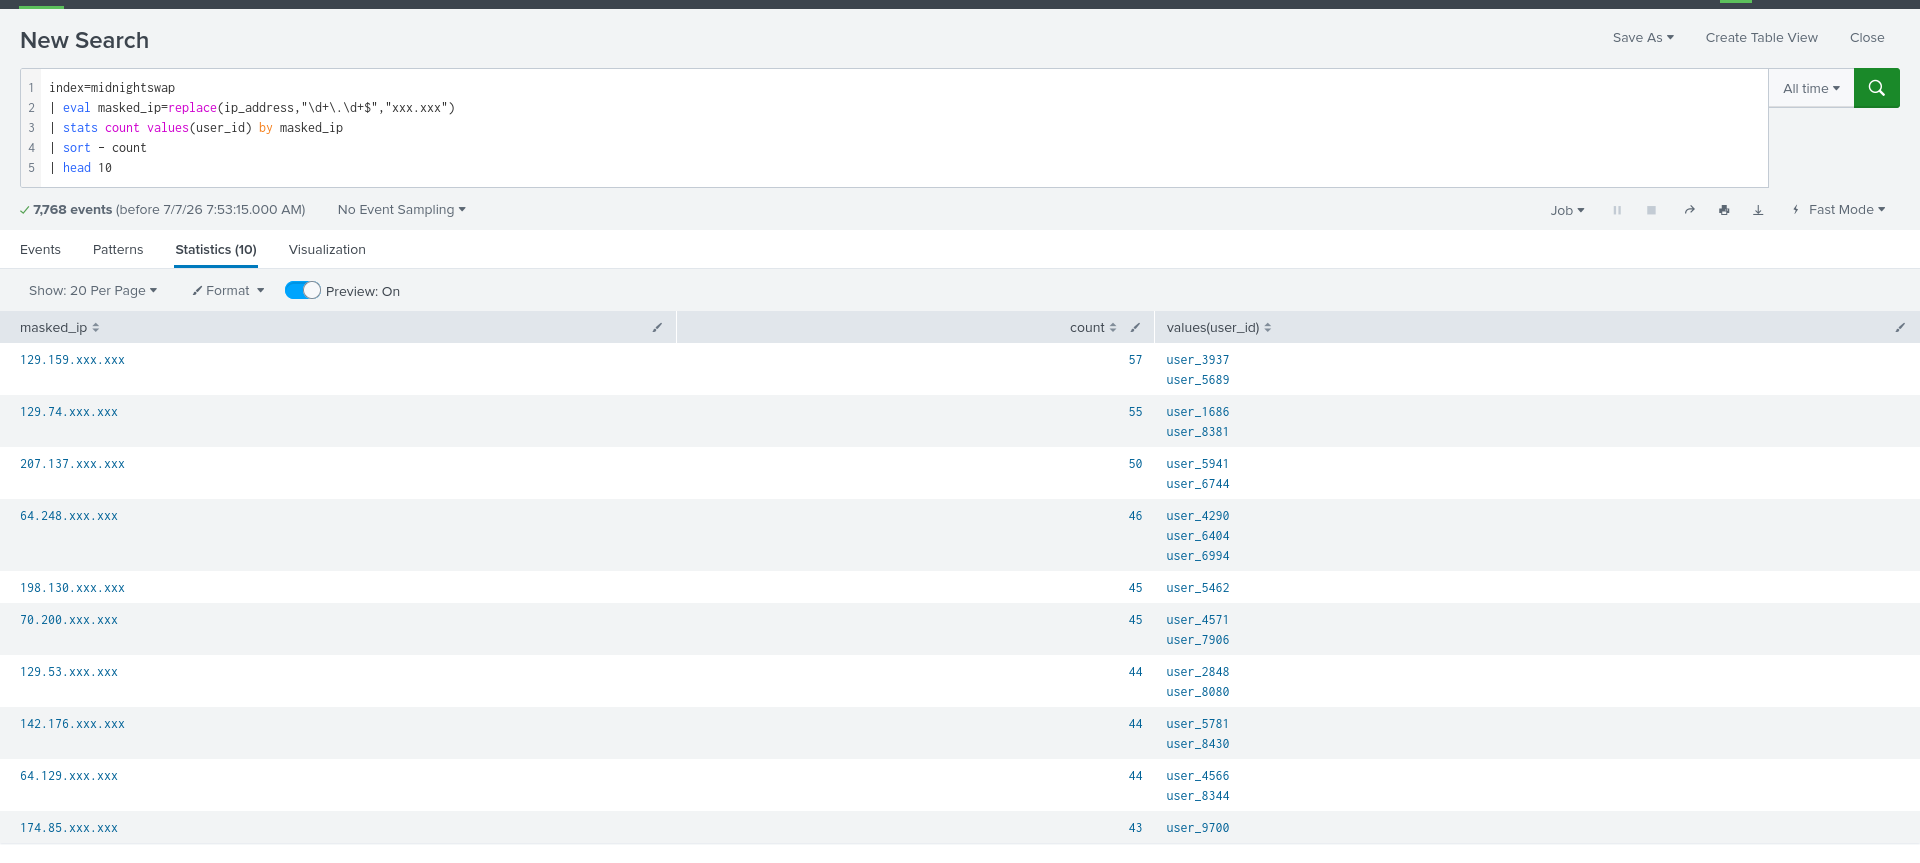This screenshot has width=1920, height=863.
Task: Pause the search job
Action: (x=1617, y=210)
